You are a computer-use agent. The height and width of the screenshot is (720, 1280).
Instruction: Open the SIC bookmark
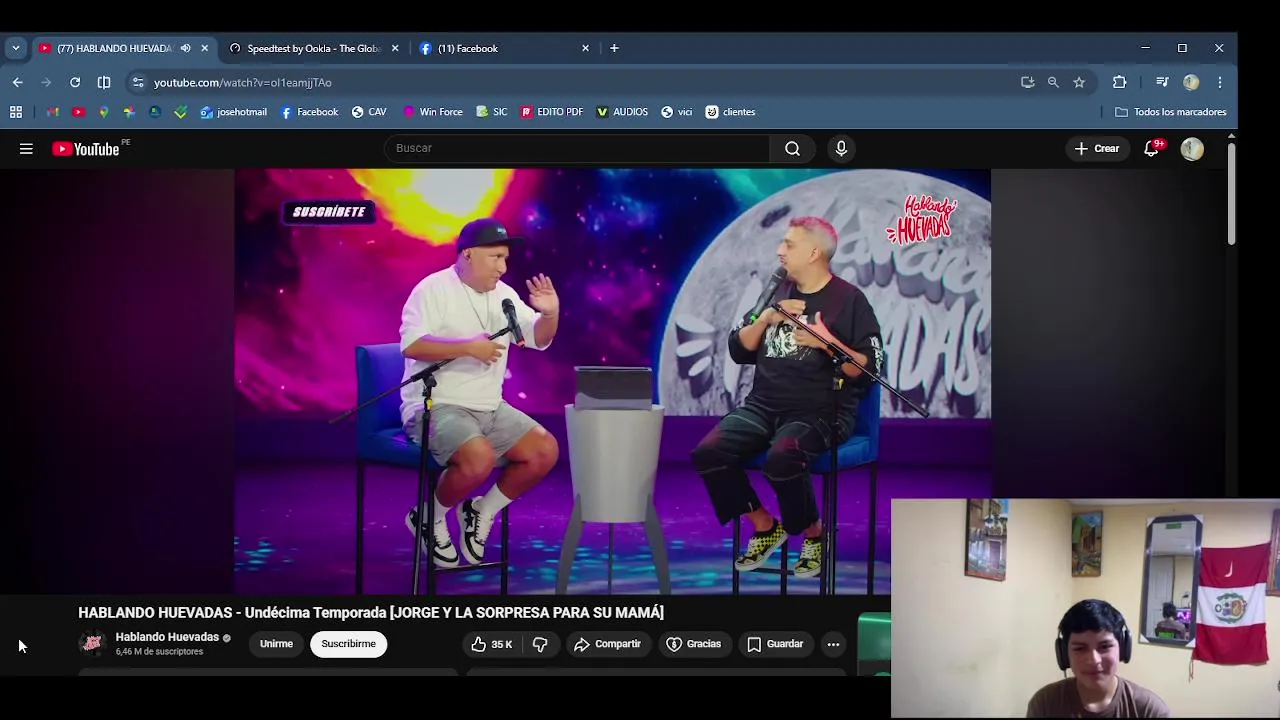[492, 112]
